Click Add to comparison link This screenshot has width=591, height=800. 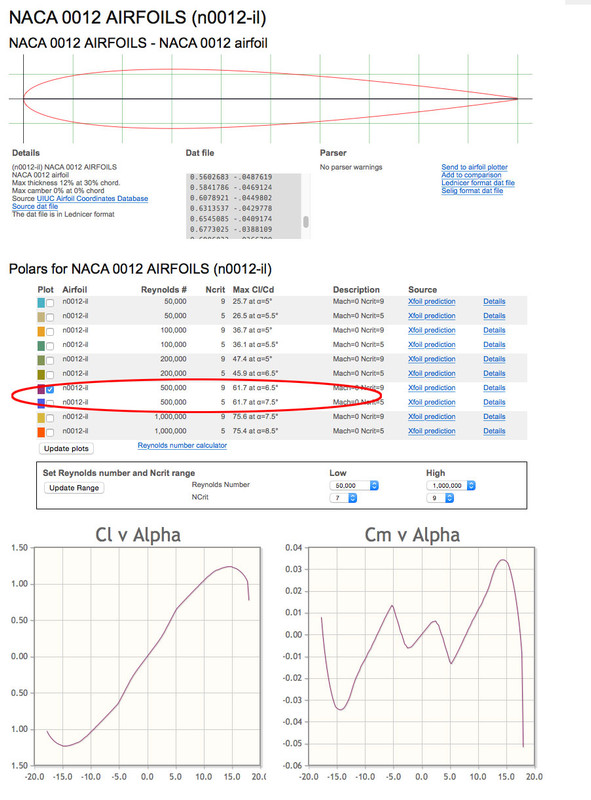pos(472,175)
